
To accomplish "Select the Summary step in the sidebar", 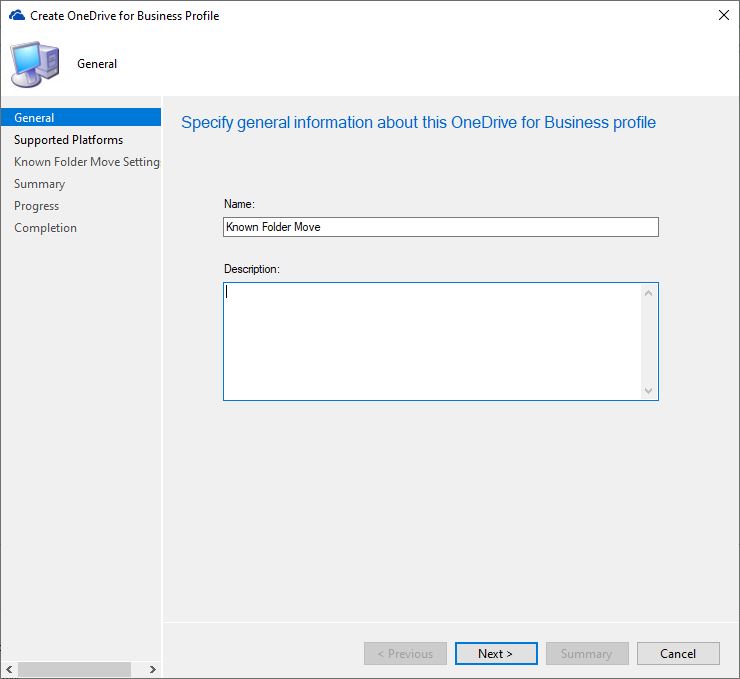I will click(x=40, y=184).
